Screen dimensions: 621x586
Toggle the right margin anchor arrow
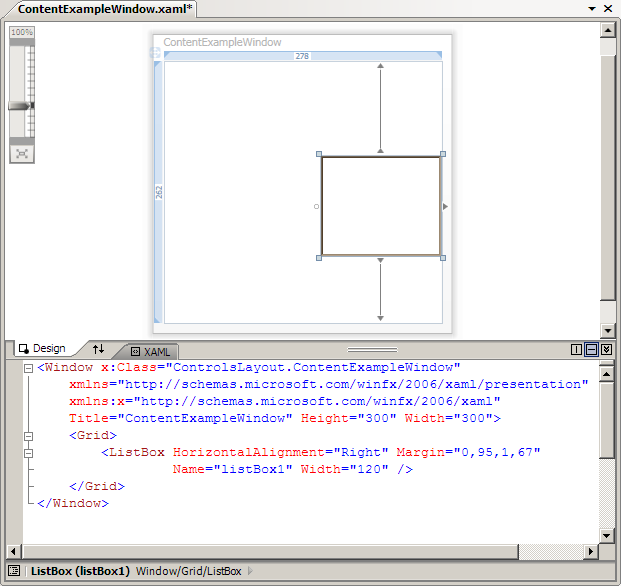coord(445,206)
